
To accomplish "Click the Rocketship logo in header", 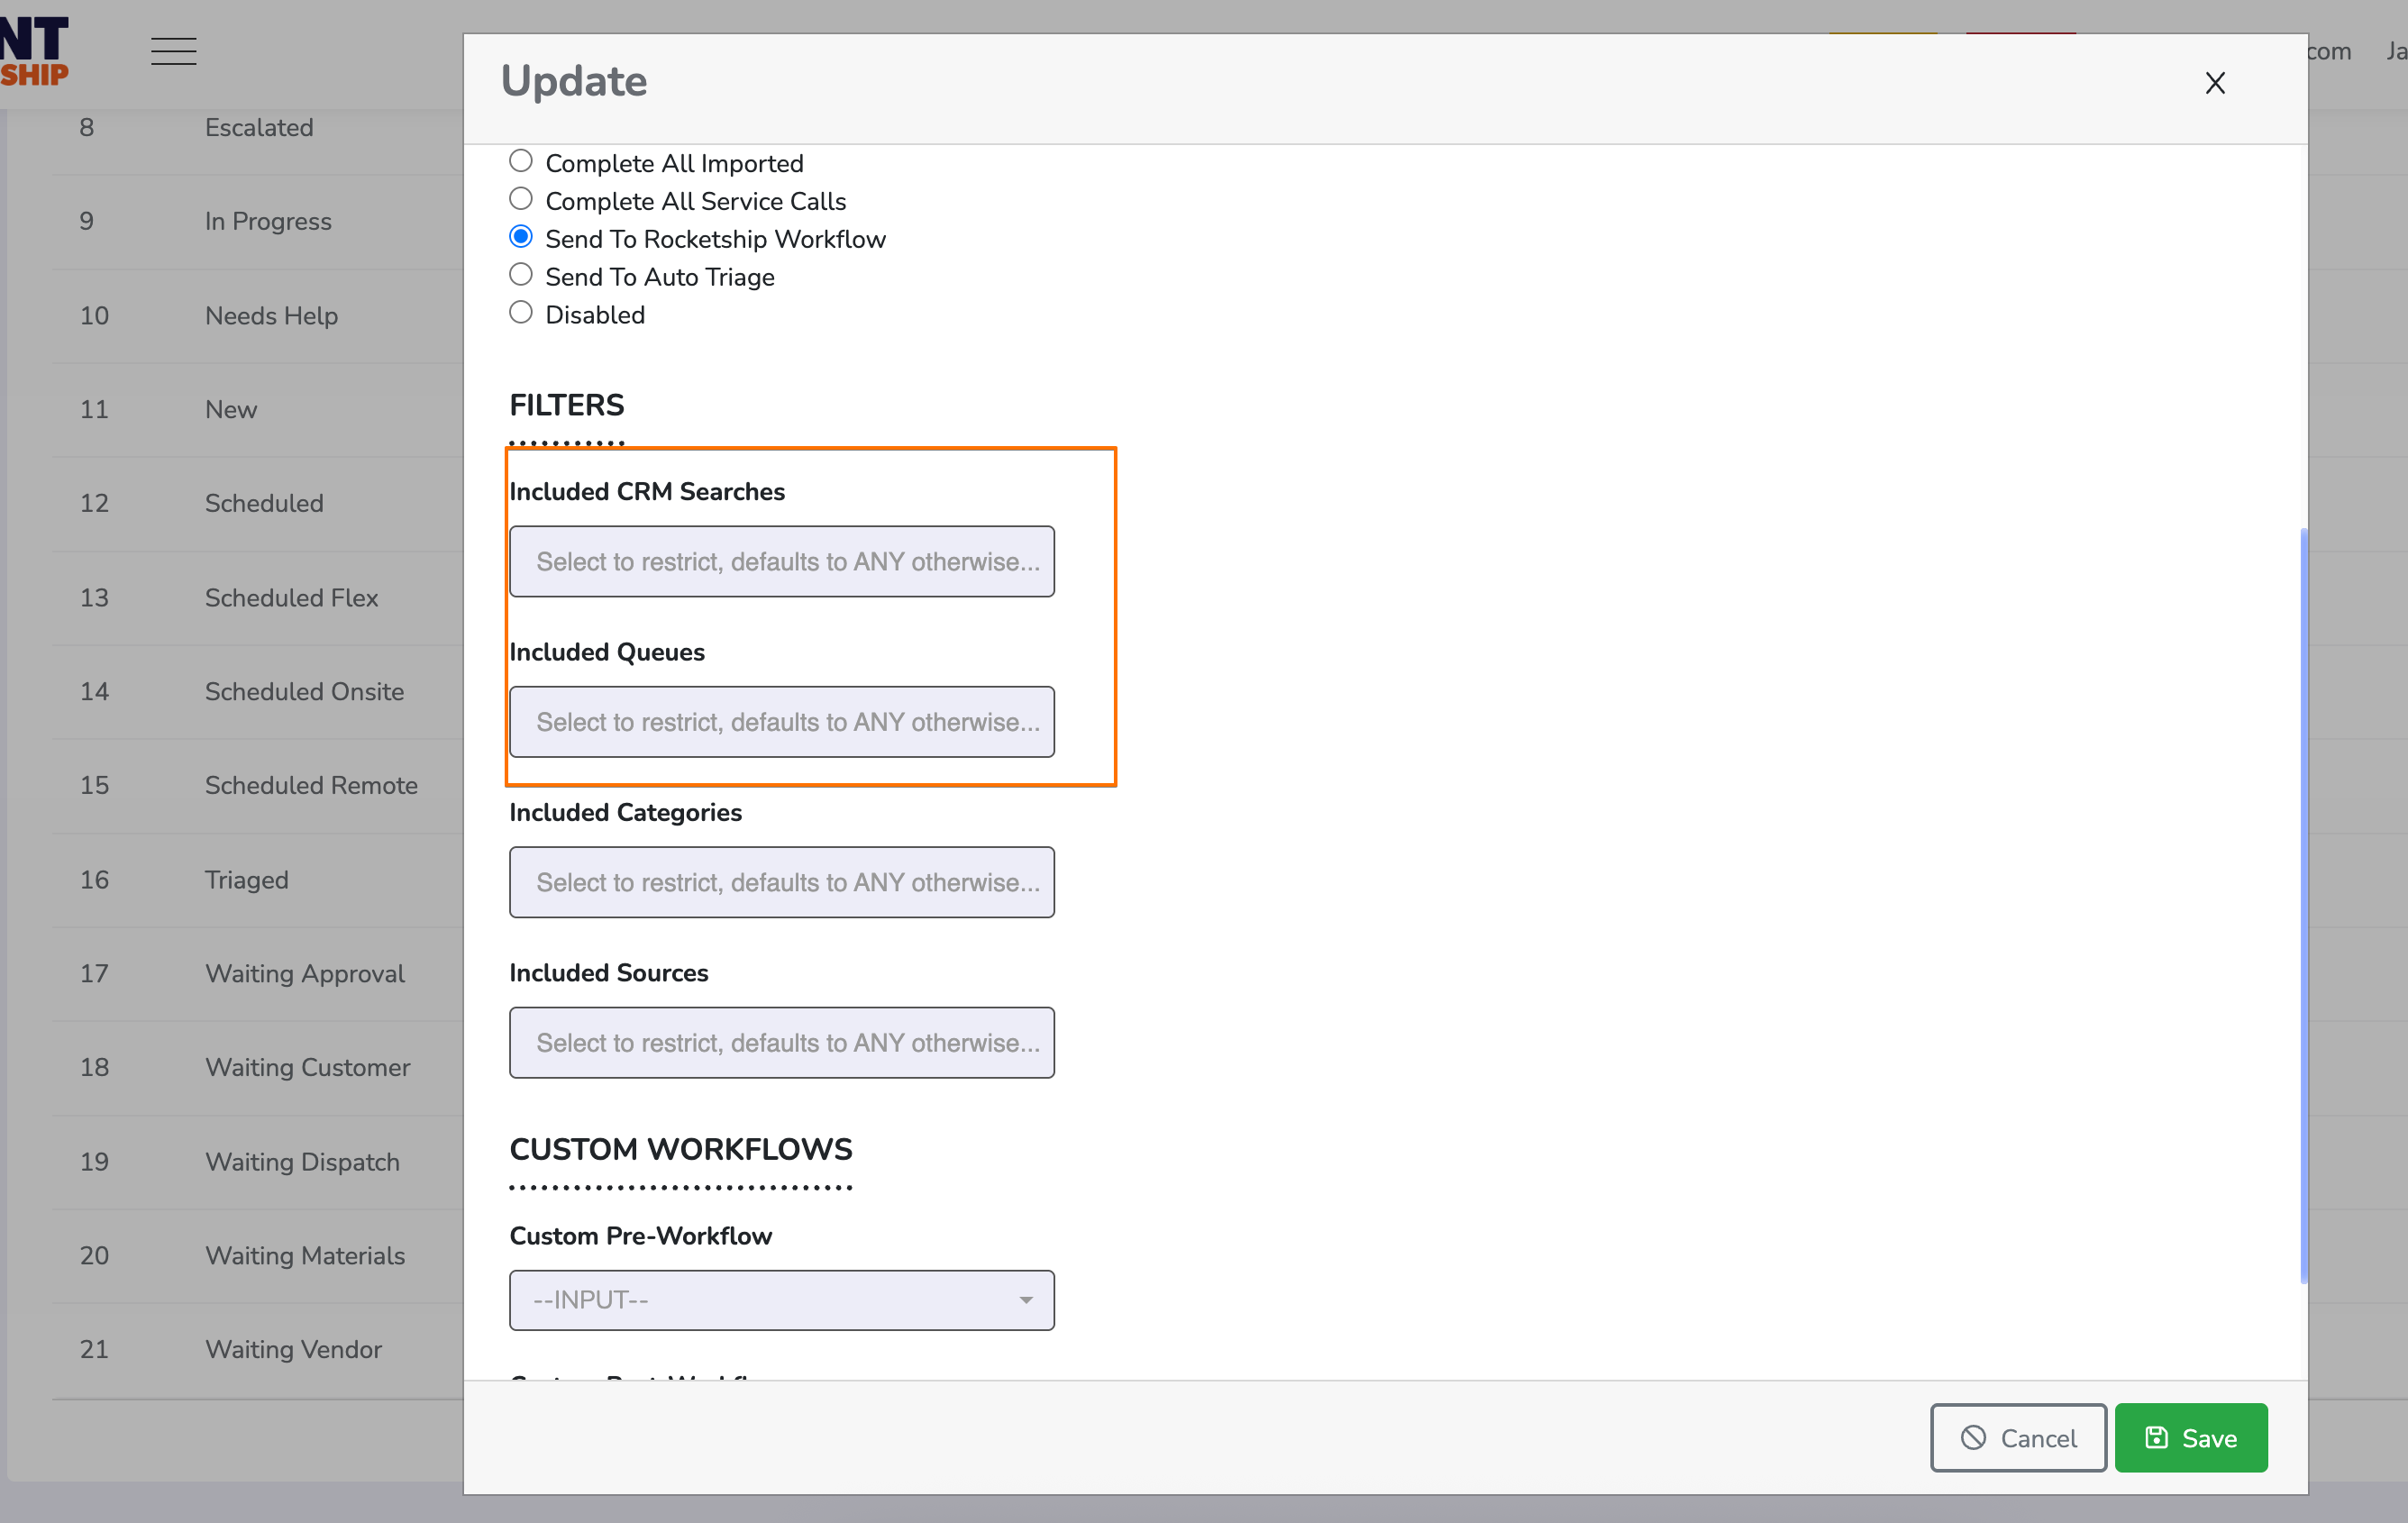I will click(x=34, y=52).
